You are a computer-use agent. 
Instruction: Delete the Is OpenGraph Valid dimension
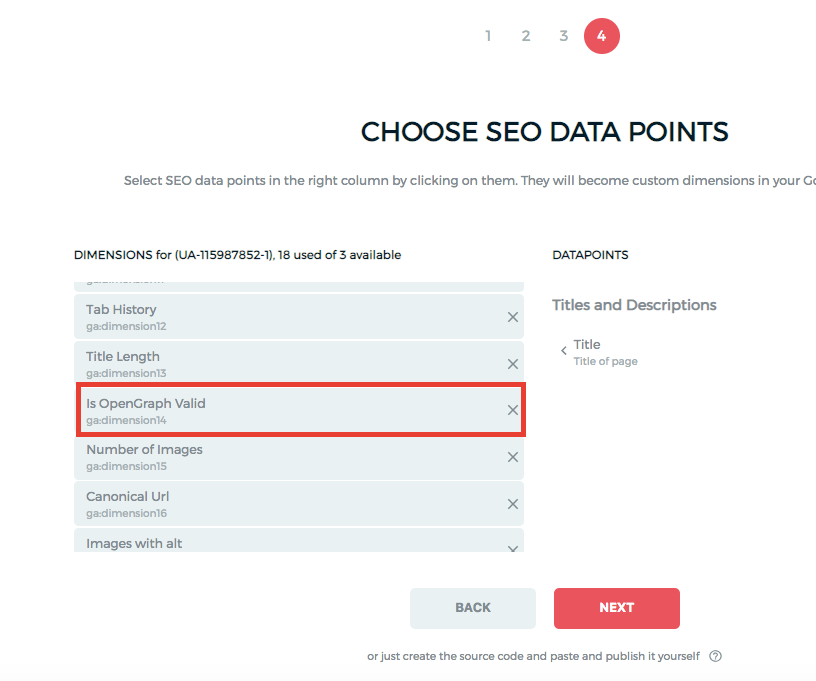coord(512,410)
